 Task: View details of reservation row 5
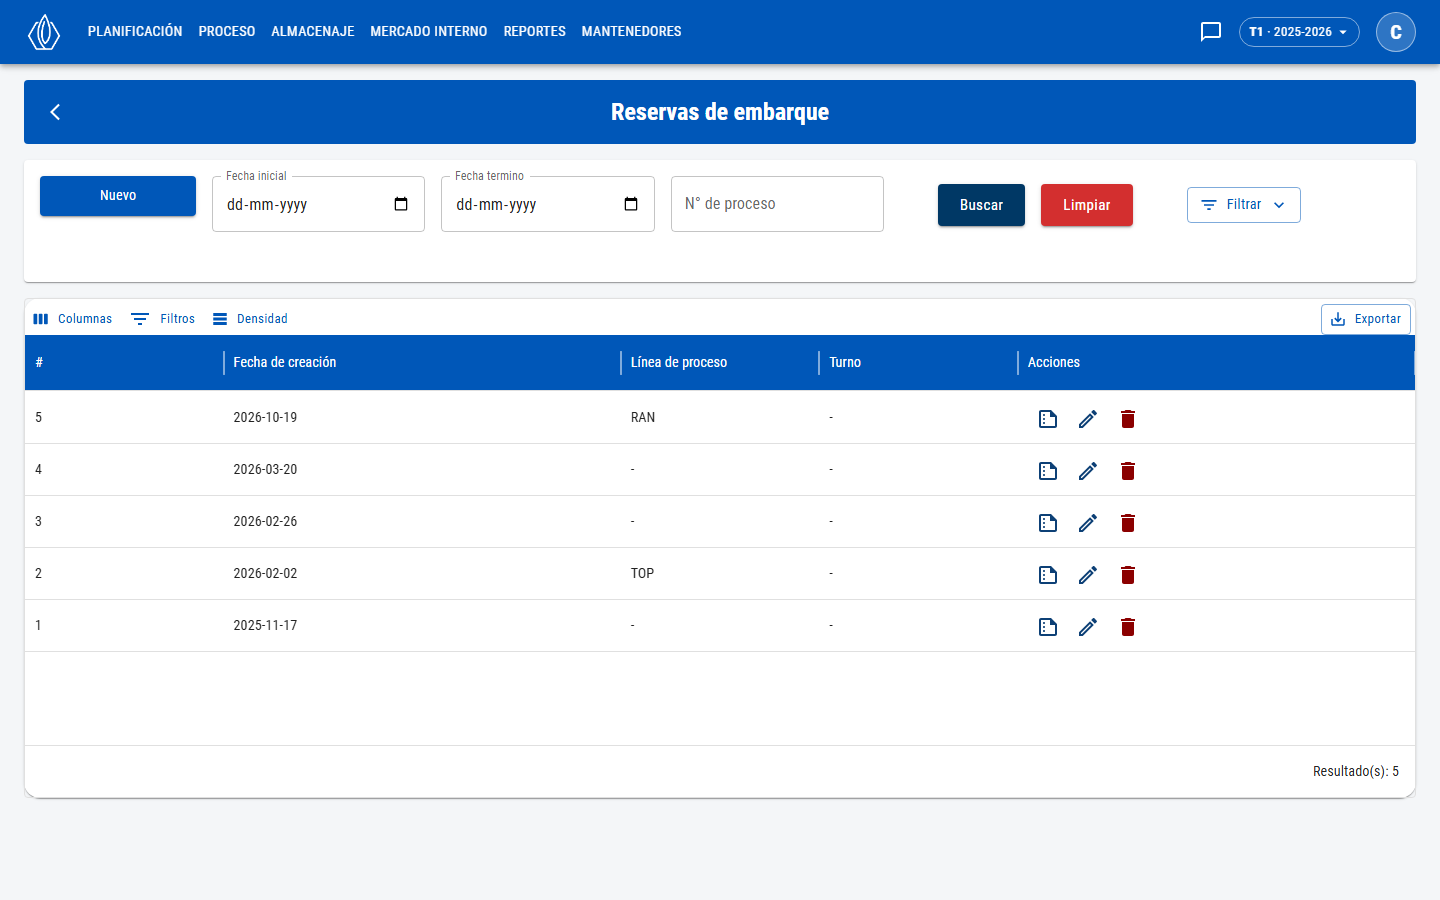click(x=1048, y=419)
